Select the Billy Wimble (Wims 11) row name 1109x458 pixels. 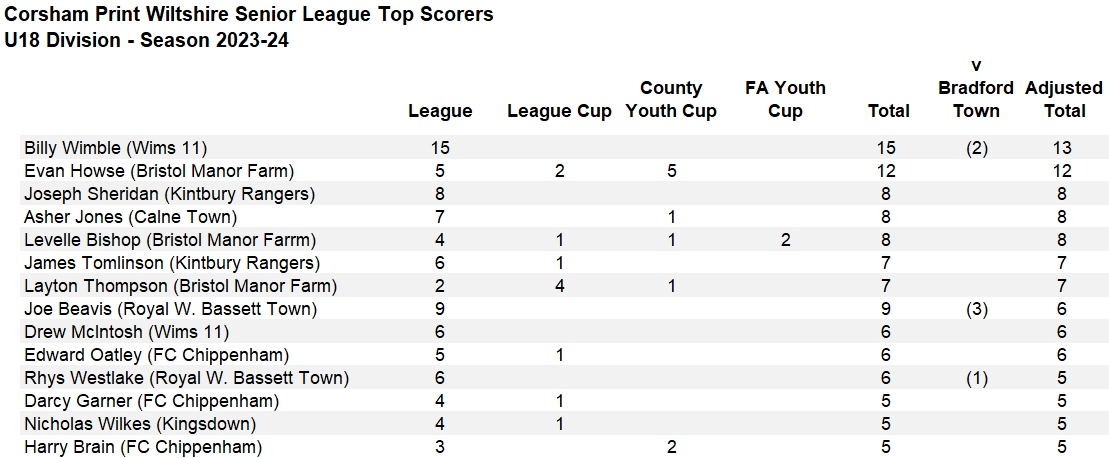point(115,148)
